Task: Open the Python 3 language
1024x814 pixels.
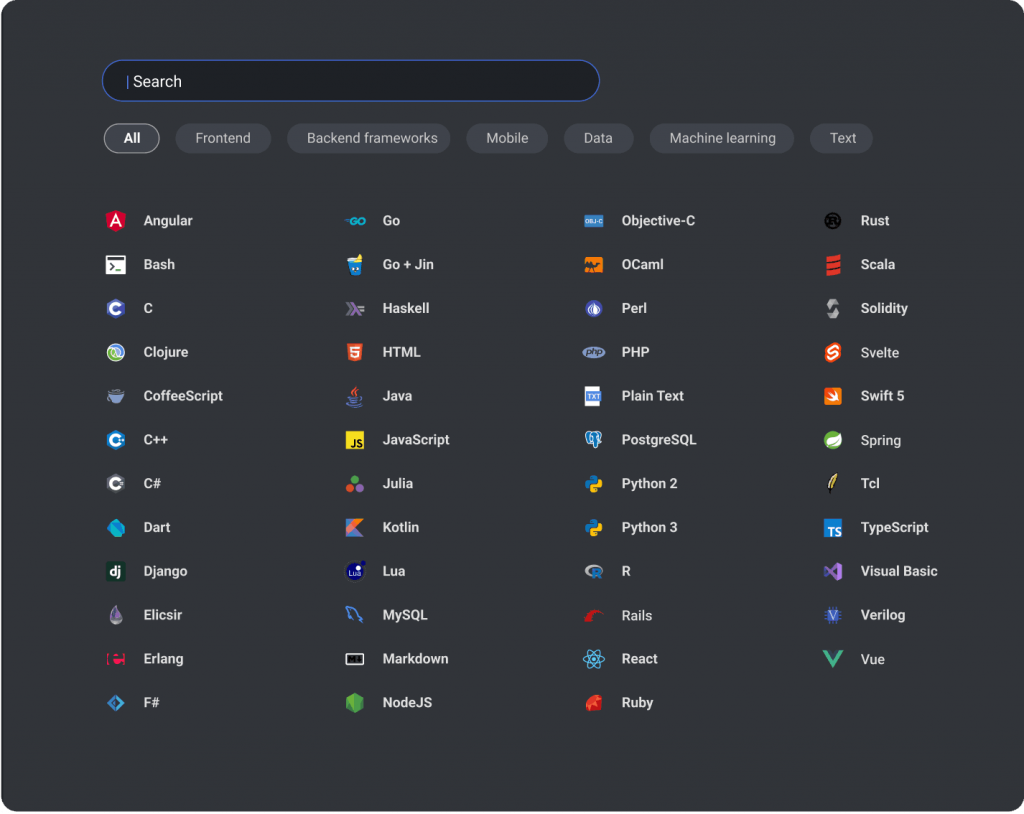Action: (x=649, y=527)
